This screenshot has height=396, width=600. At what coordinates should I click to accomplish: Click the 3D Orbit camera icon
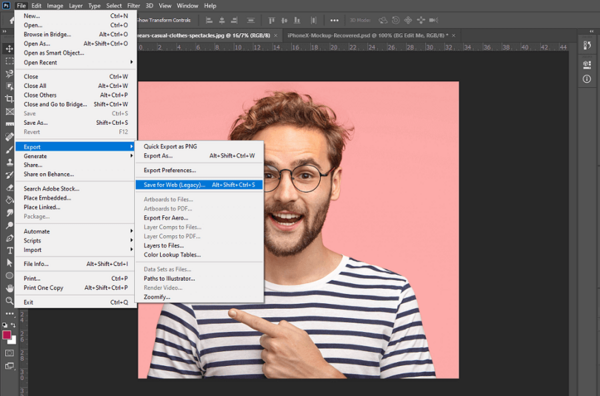[x=383, y=20]
